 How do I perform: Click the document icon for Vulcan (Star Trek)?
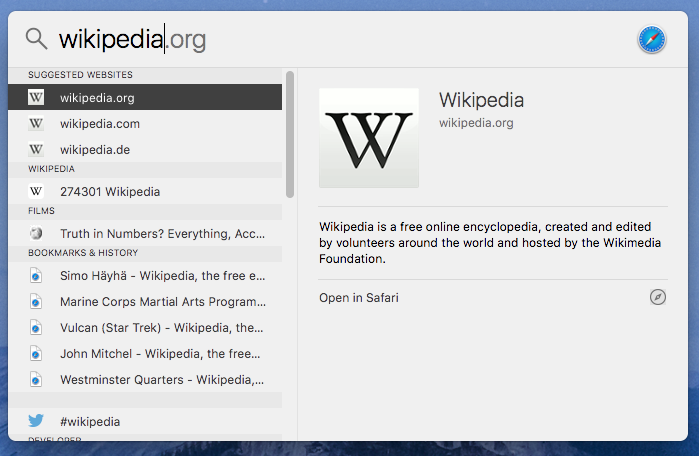pyautogui.click(x=36, y=328)
